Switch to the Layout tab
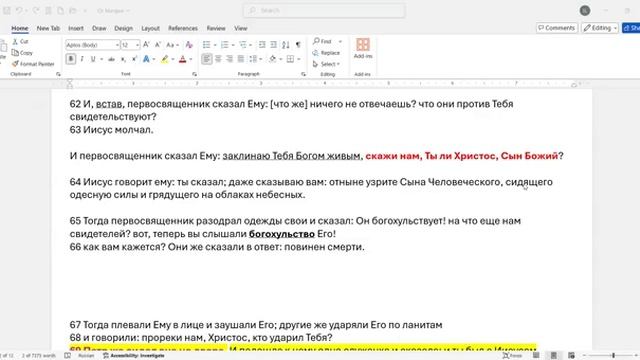 coord(150,28)
